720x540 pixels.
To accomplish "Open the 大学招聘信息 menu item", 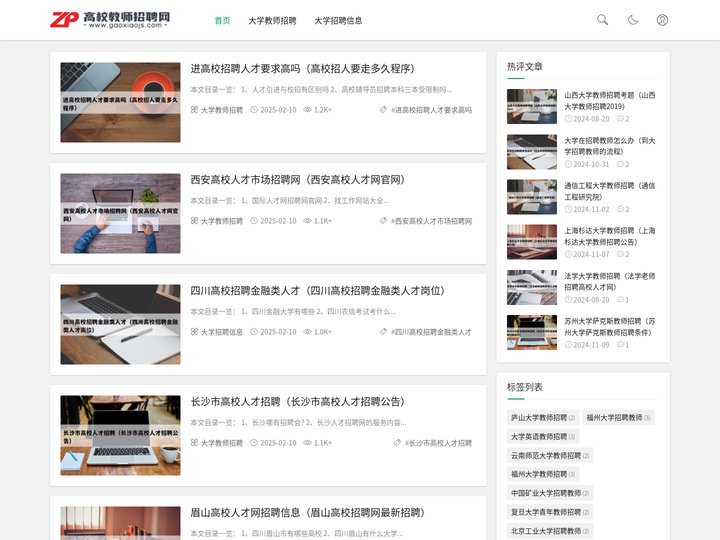I will (338, 21).
